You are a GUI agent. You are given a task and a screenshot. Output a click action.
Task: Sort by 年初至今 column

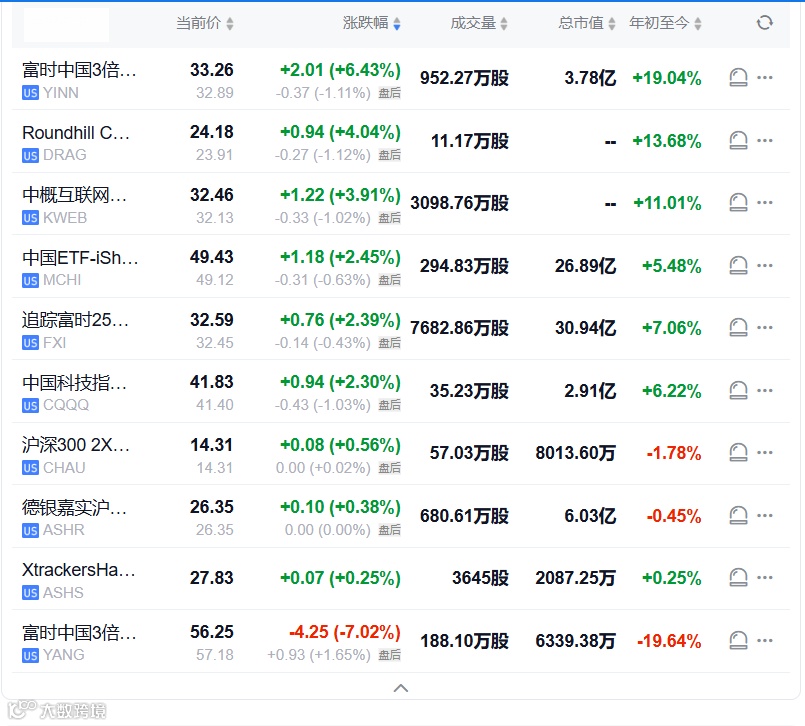(x=665, y=23)
